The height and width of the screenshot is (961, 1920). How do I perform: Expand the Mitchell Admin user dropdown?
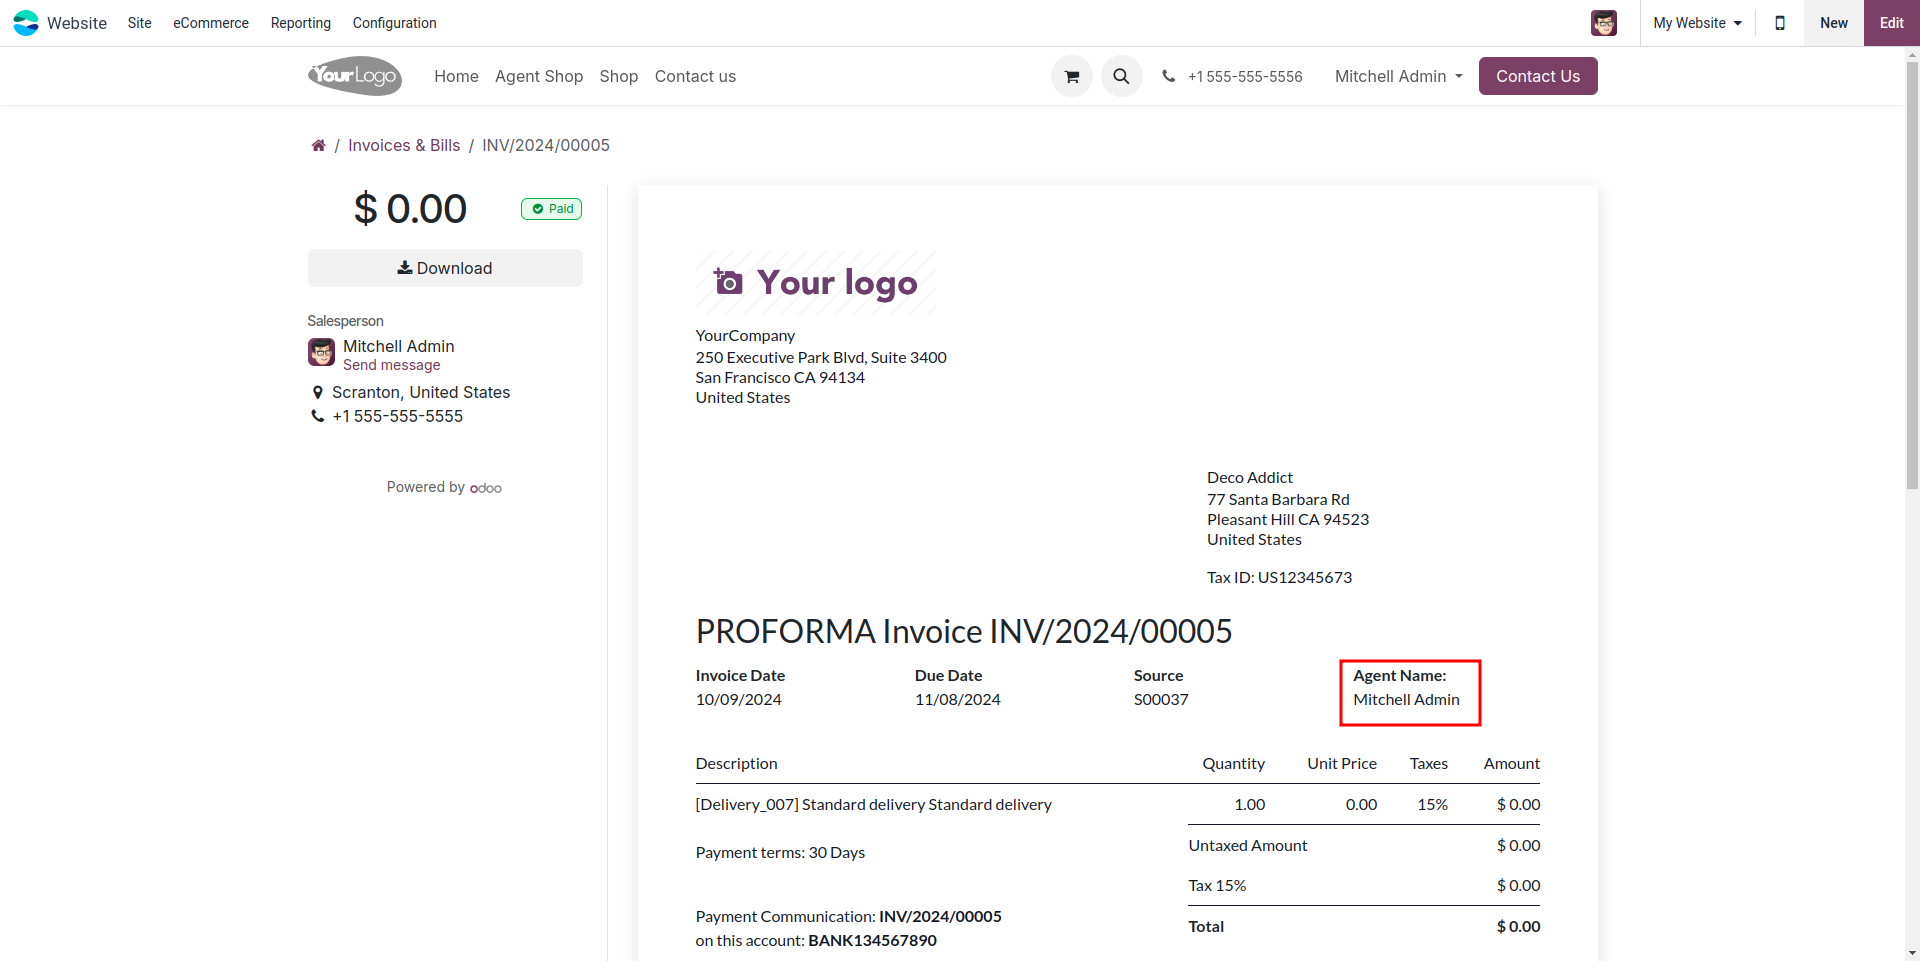pyautogui.click(x=1398, y=76)
